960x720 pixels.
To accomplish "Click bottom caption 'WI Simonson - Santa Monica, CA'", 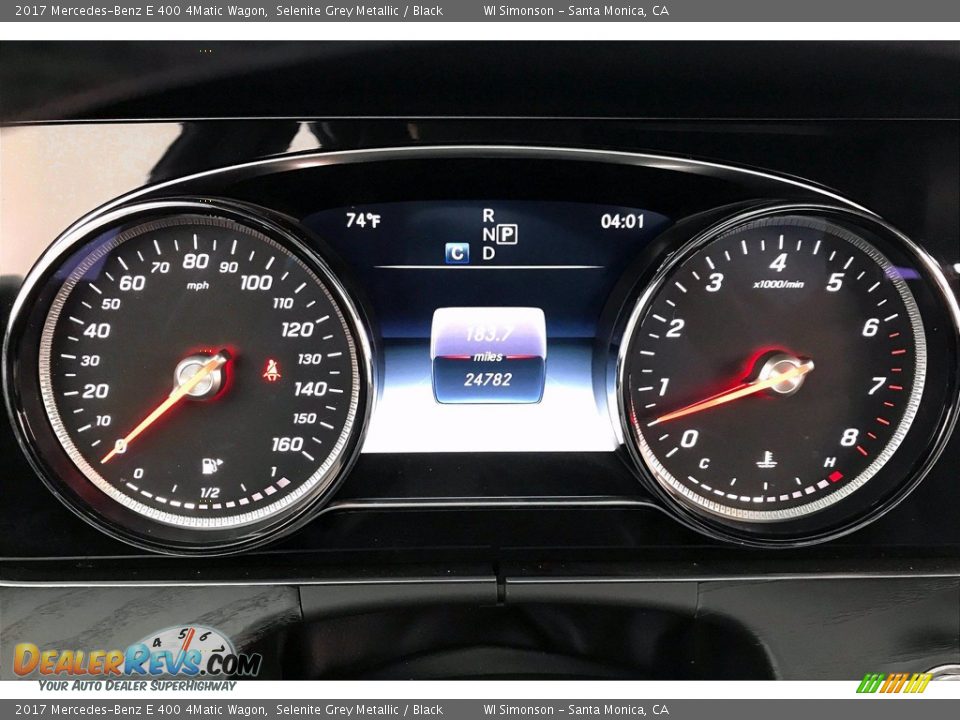I will point(576,710).
